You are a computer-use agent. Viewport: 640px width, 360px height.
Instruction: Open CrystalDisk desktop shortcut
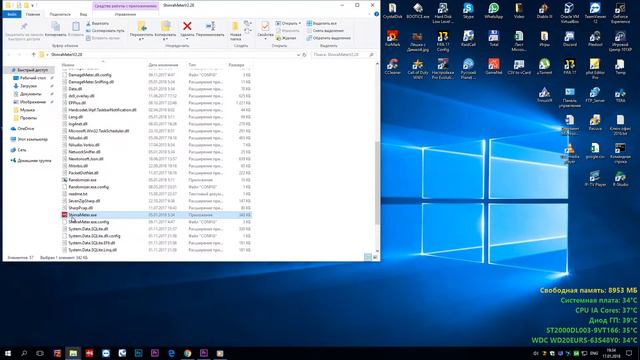[x=392, y=11]
